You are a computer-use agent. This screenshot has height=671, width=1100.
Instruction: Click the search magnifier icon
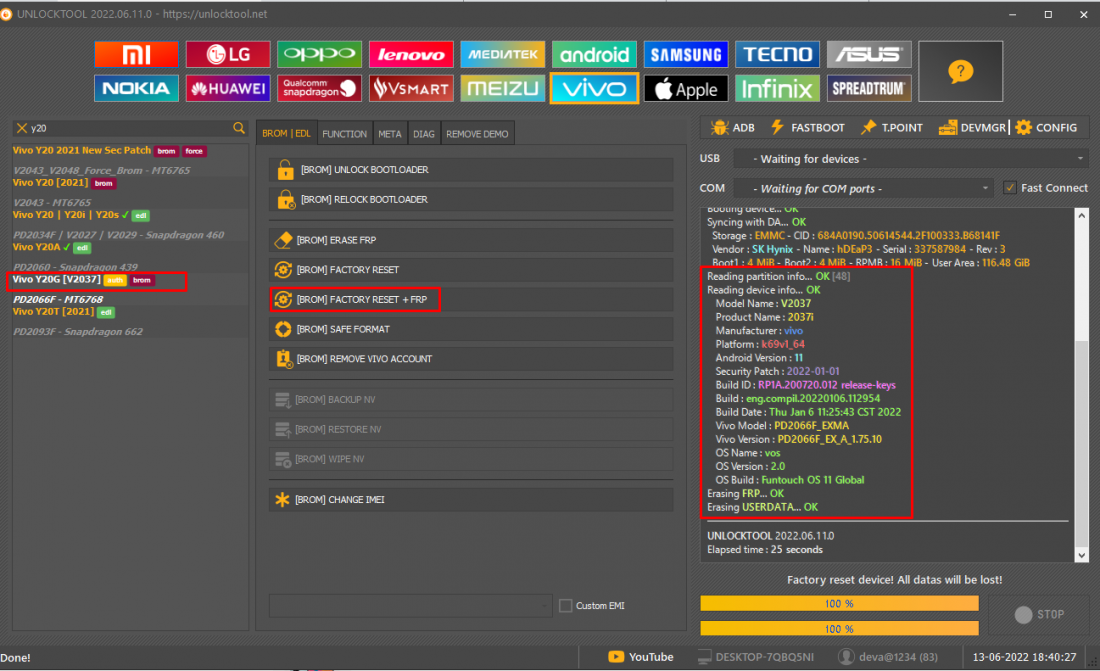pyautogui.click(x=239, y=128)
